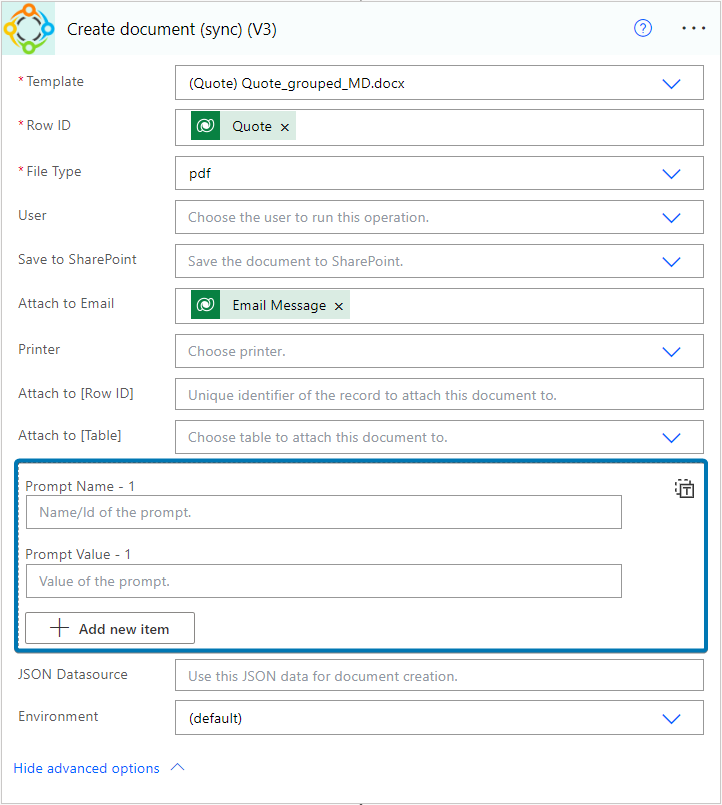Click the Email Message dynamic content token
Image resolution: width=722 pixels, height=805 pixels.
click(x=270, y=305)
